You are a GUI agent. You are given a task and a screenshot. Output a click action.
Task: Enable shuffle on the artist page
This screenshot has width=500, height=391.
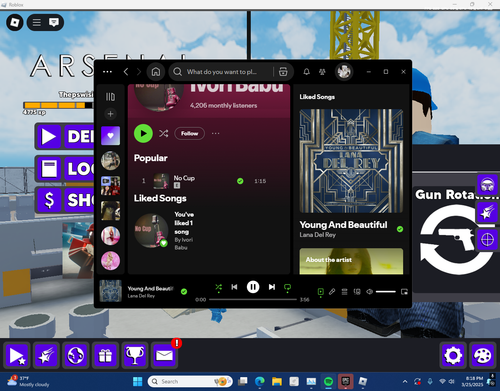click(163, 134)
